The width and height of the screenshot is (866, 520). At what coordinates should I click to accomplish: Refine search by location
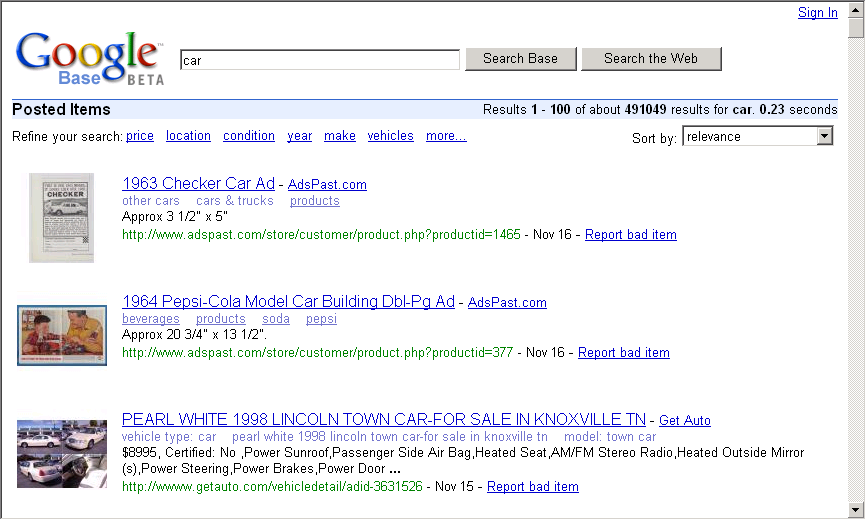tap(188, 136)
